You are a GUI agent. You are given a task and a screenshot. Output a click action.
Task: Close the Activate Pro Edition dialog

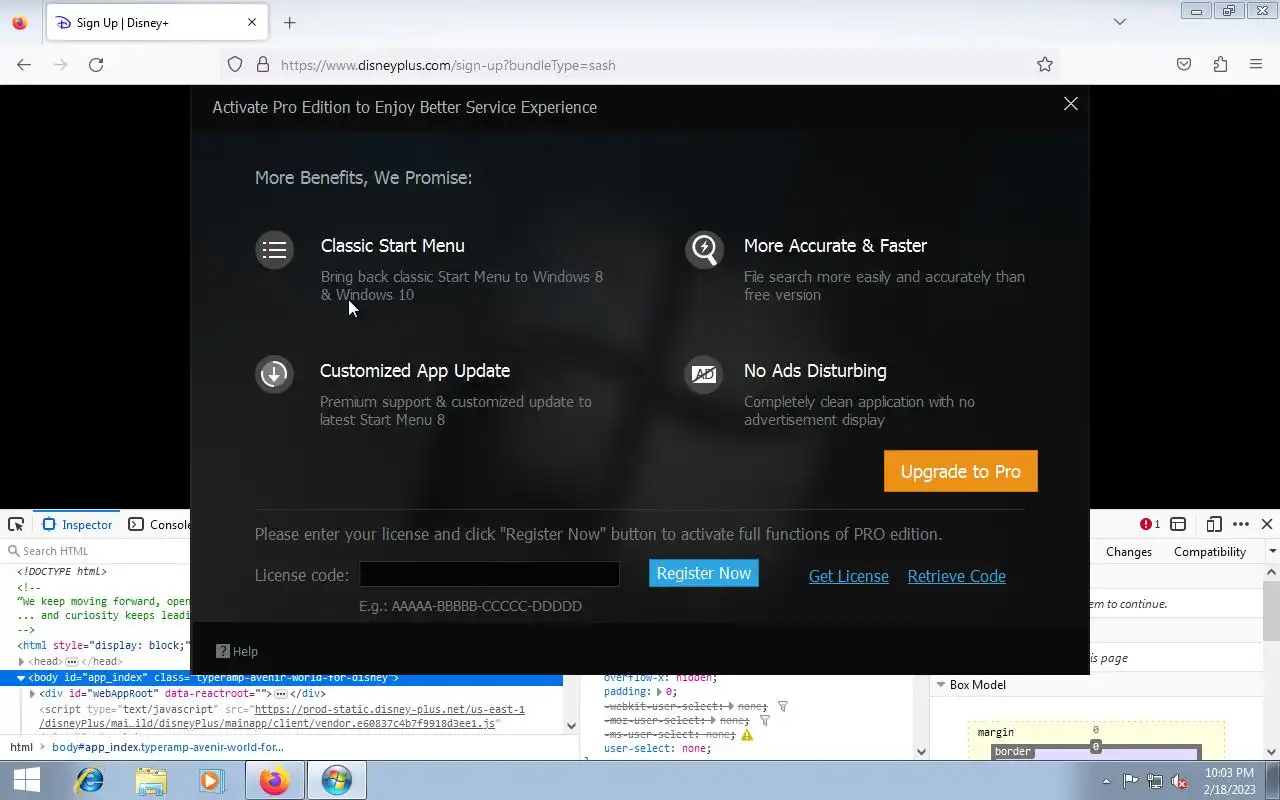[x=1071, y=104]
